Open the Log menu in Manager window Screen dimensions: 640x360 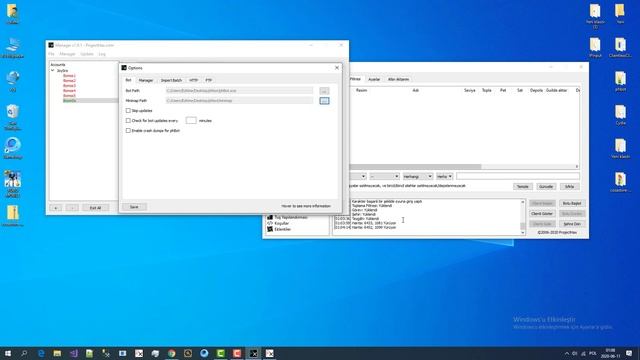click(x=102, y=54)
